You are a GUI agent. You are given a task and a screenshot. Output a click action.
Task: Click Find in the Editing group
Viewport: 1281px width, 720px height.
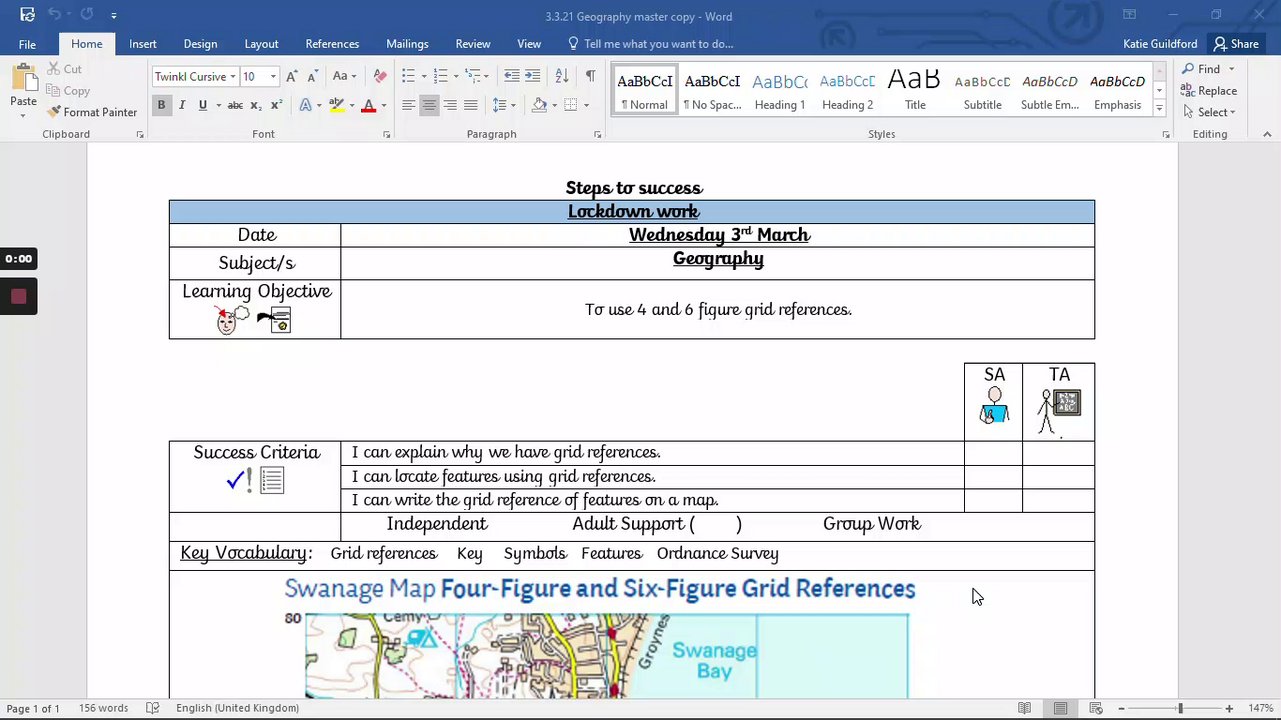pos(1200,69)
